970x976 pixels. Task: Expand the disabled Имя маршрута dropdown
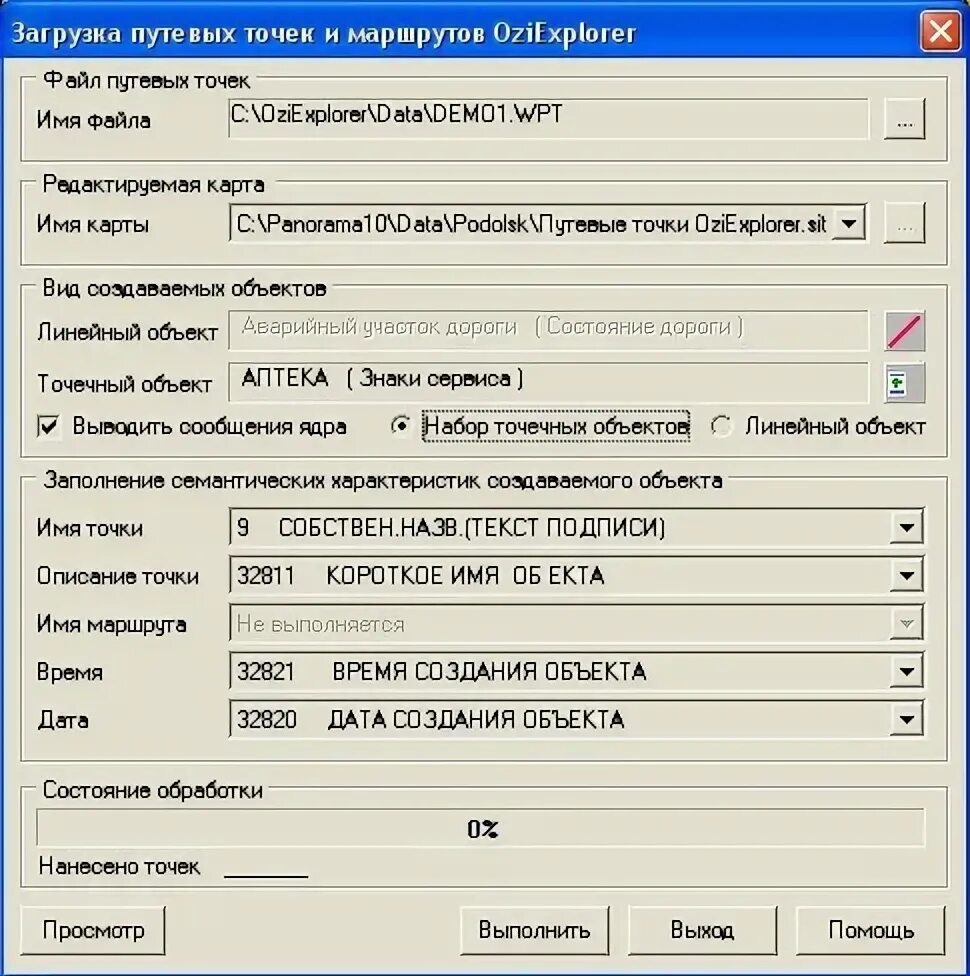(x=906, y=623)
